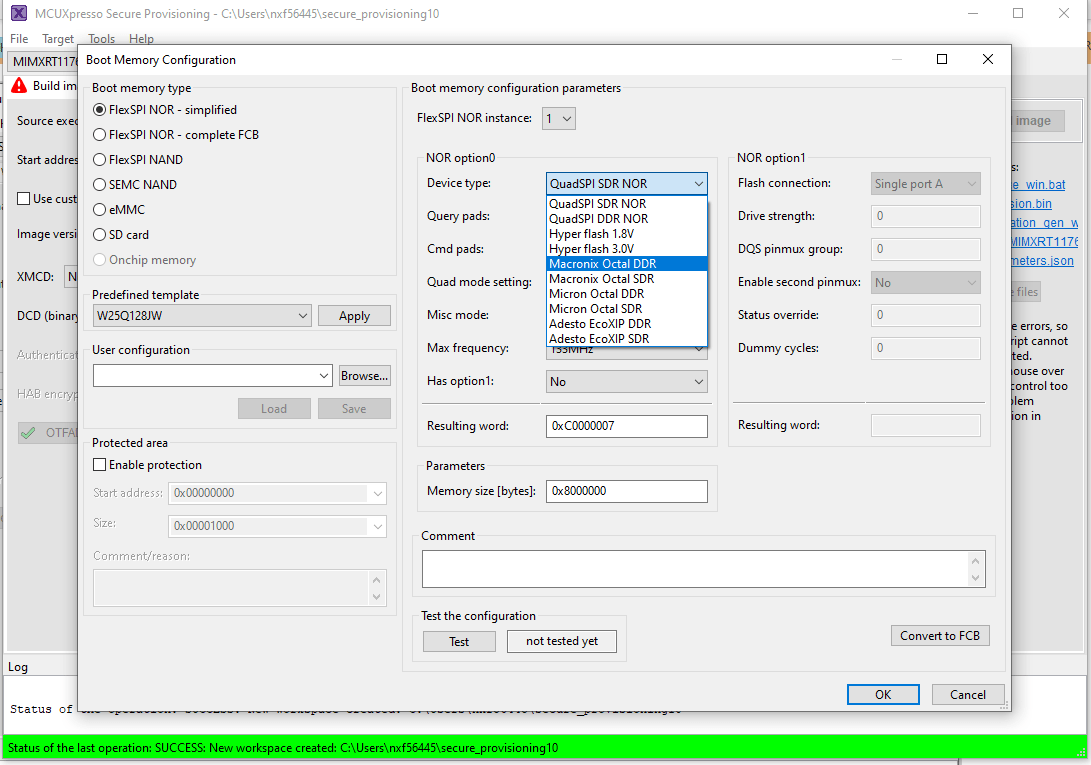Open the parameters.json link
The image size is (1091, 765).
point(1042,261)
